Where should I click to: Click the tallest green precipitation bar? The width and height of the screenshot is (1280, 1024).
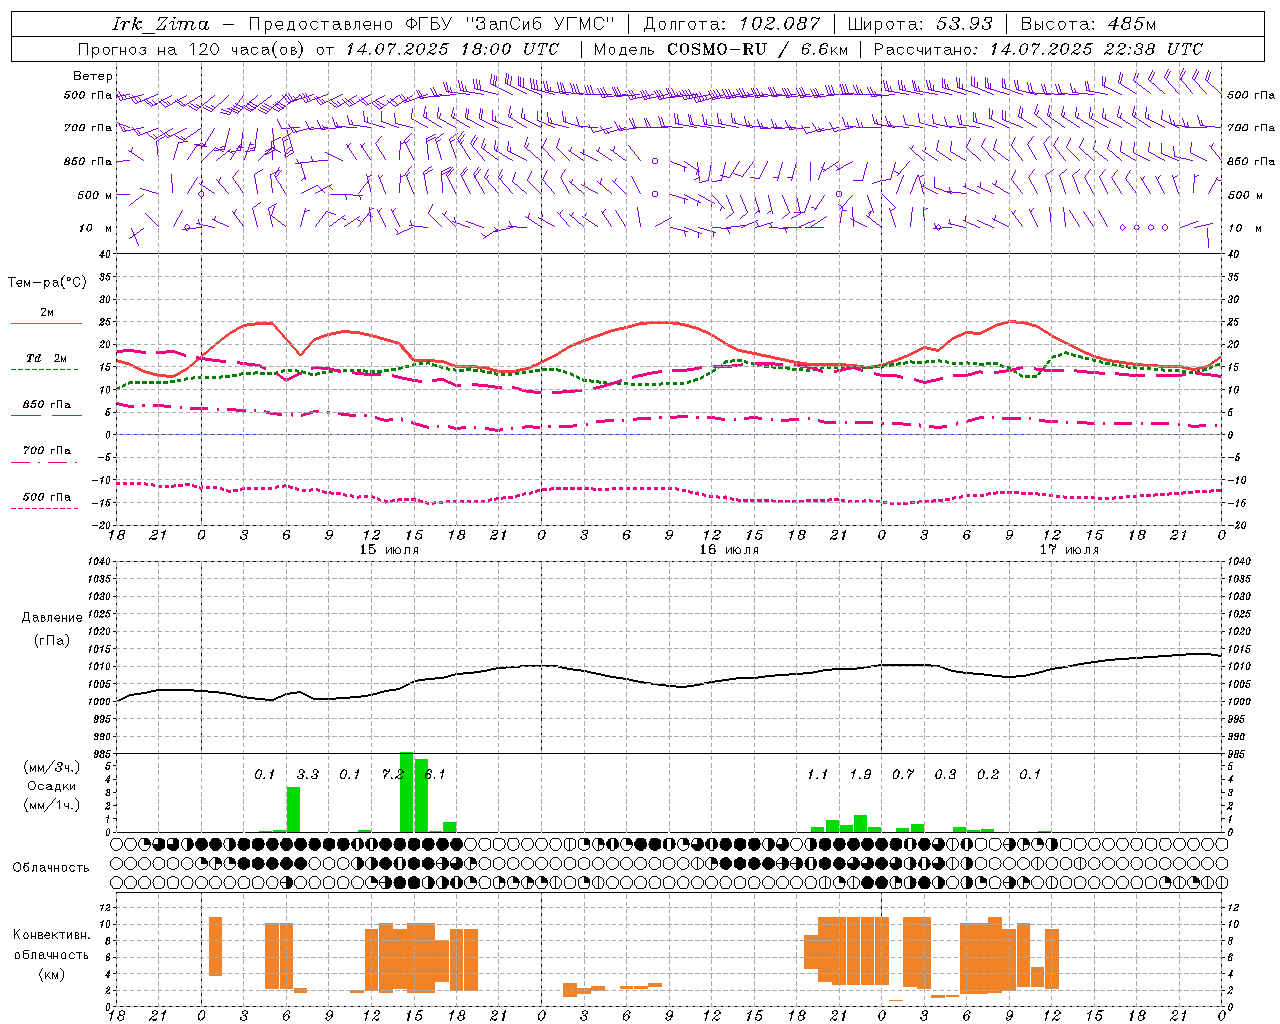(x=406, y=792)
